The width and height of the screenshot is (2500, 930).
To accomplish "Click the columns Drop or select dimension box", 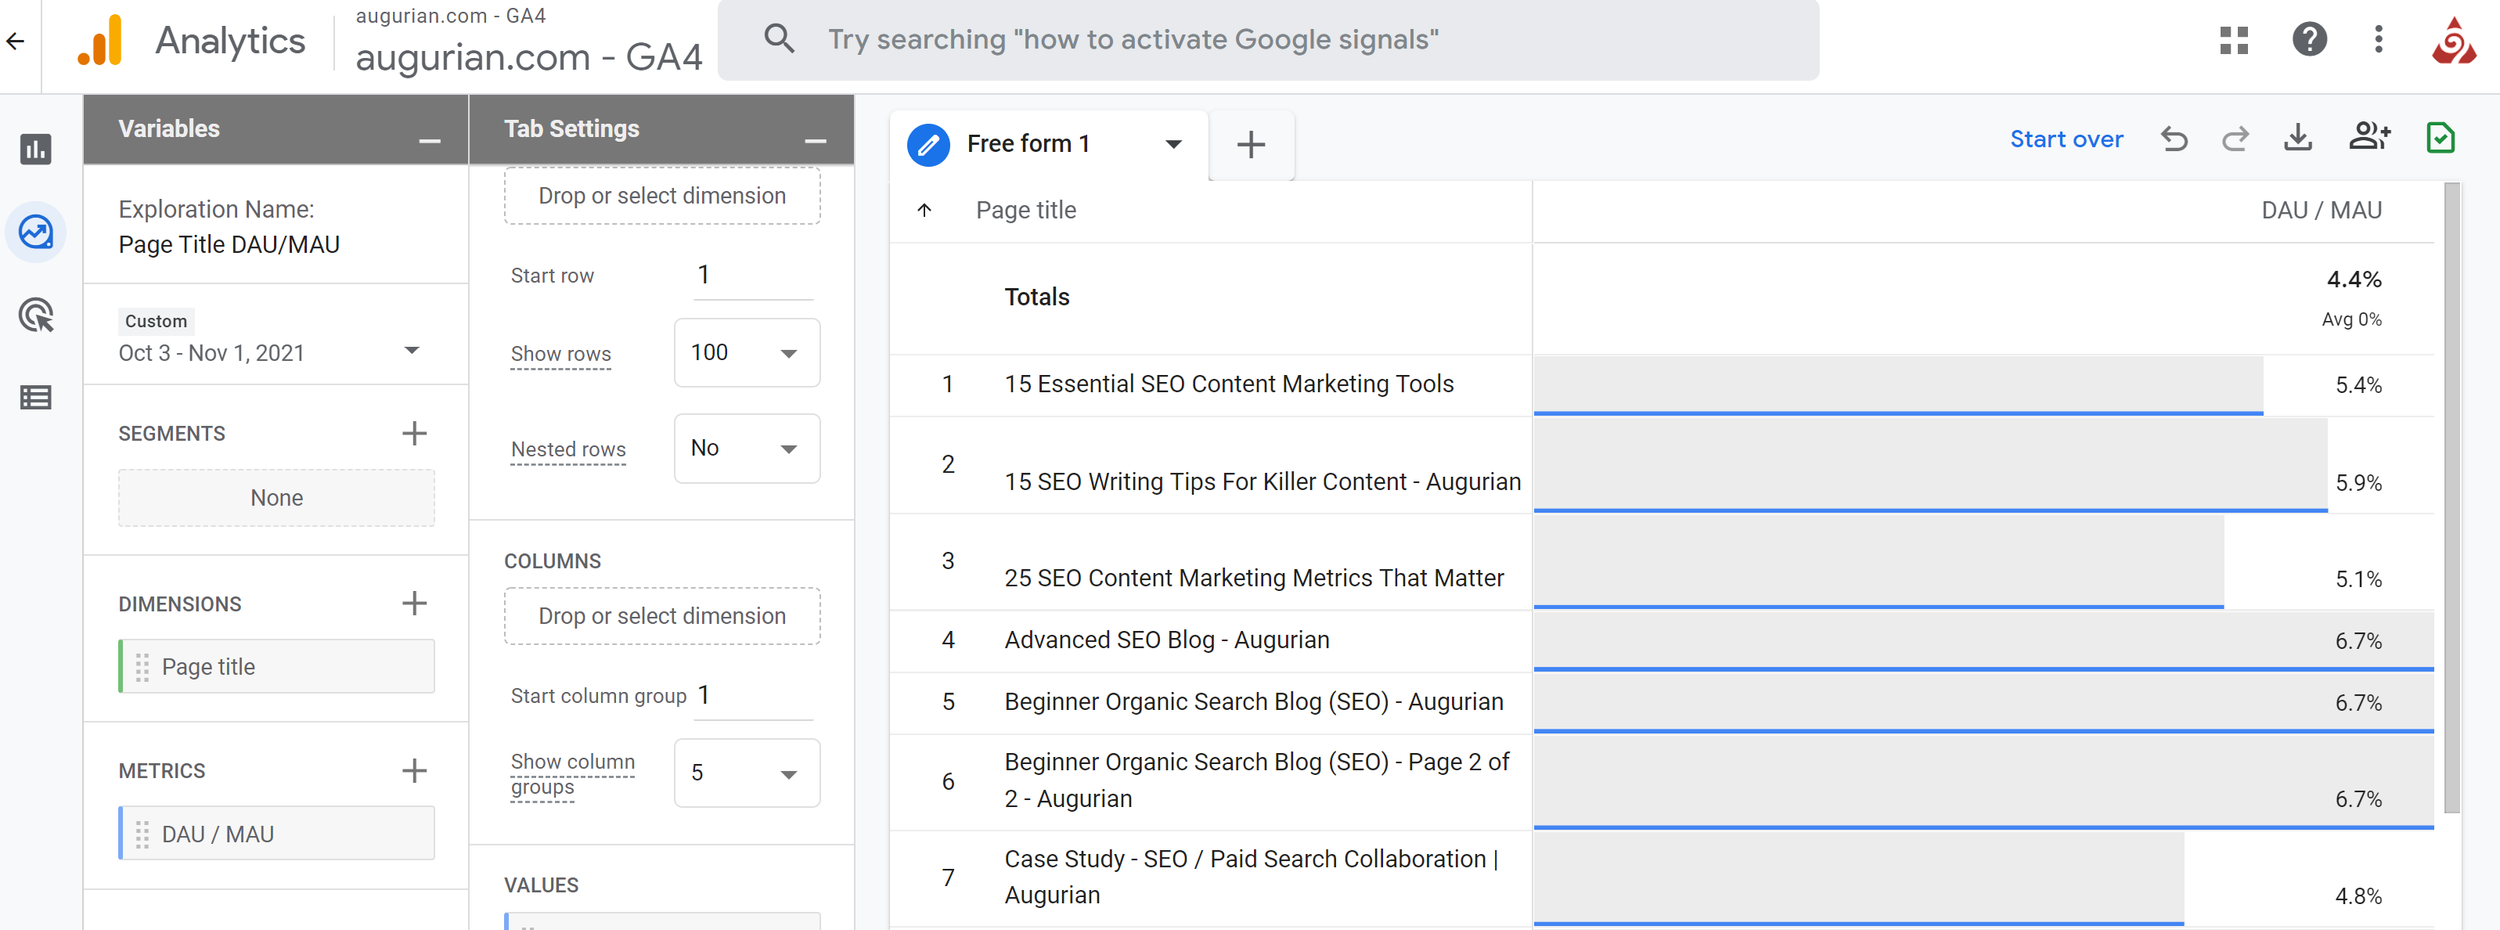I will [x=662, y=616].
